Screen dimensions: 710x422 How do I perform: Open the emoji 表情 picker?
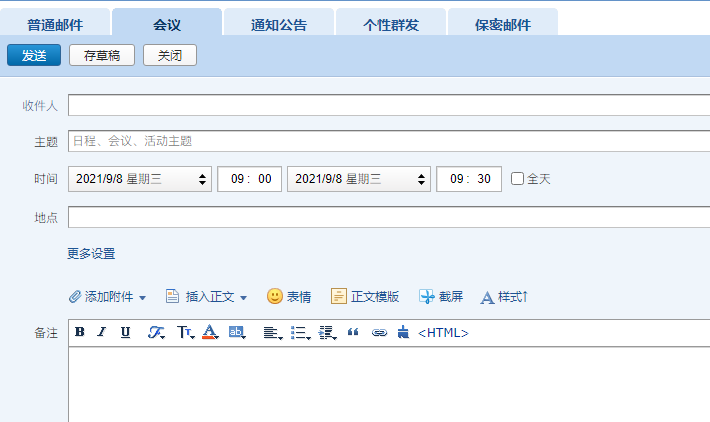(x=289, y=297)
